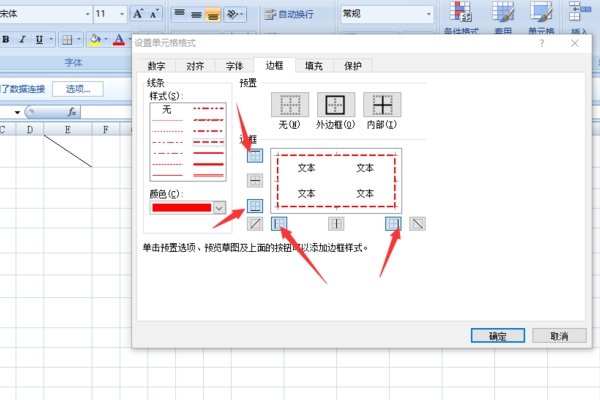Expand the underline style dropdown arrow
This screenshot has height=400, width=600.
[x=51, y=39]
